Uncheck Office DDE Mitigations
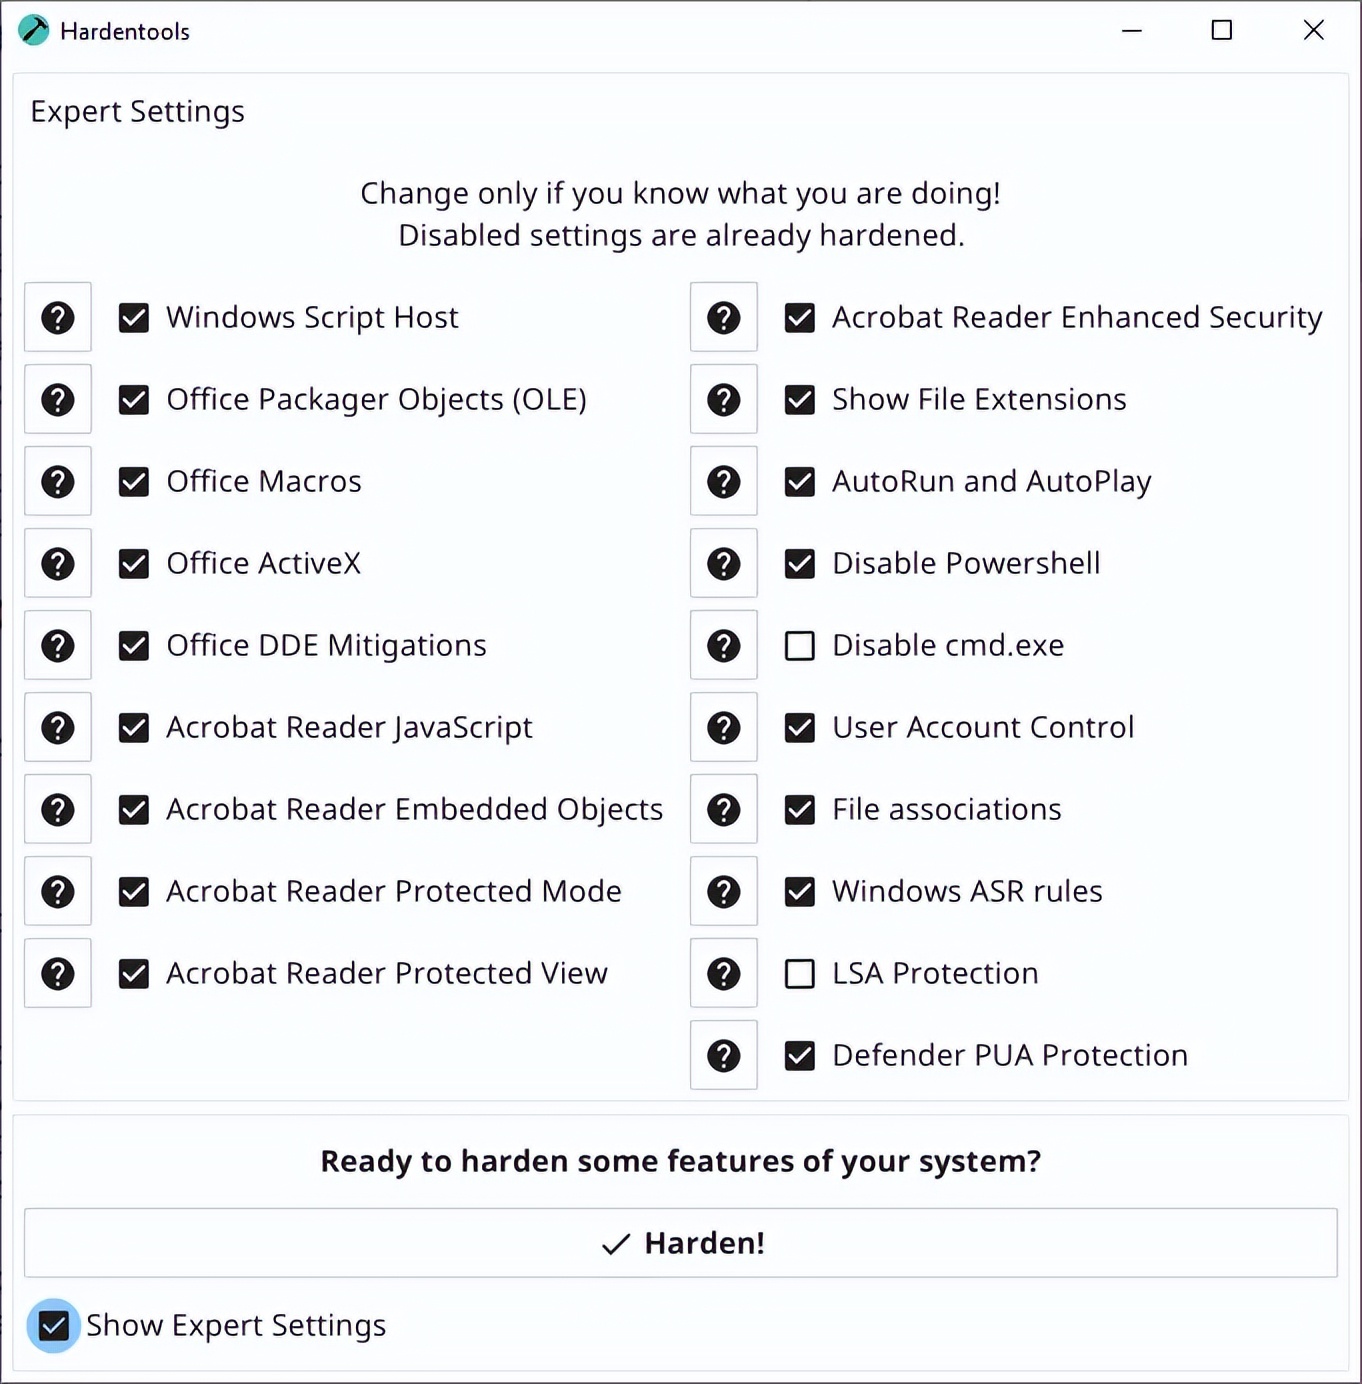Screen dimensions: 1362x1384 point(134,646)
